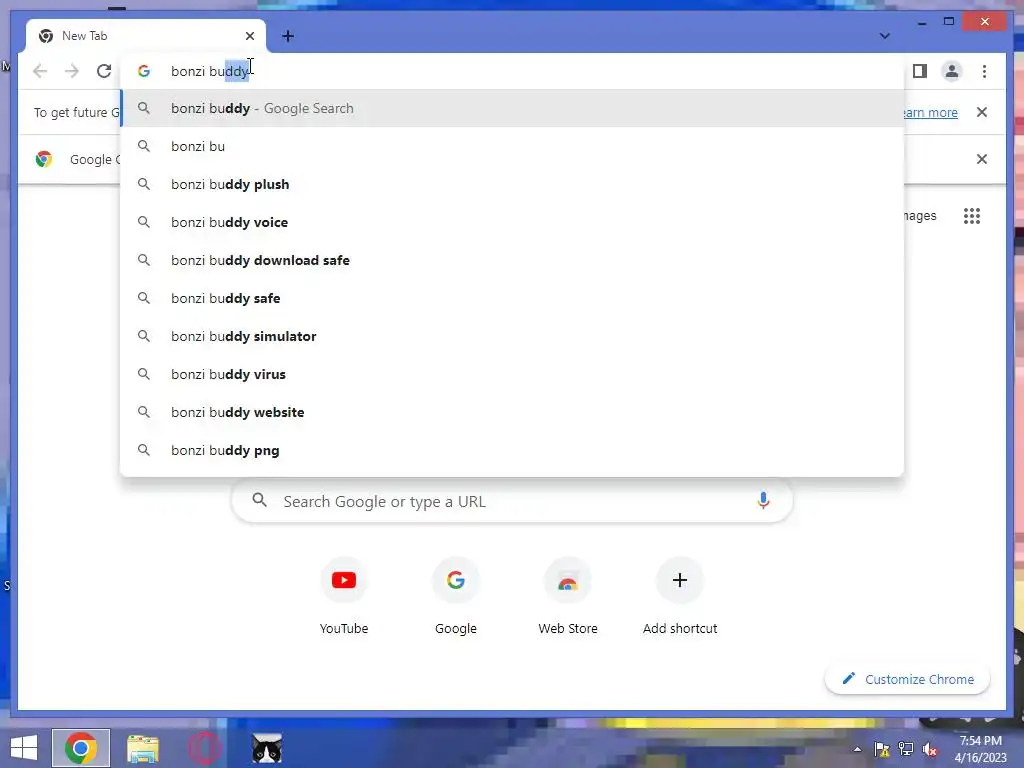1024x768 pixels.
Task: Choose 'bonzi buddy website' suggestion
Action: click(x=513, y=412)
